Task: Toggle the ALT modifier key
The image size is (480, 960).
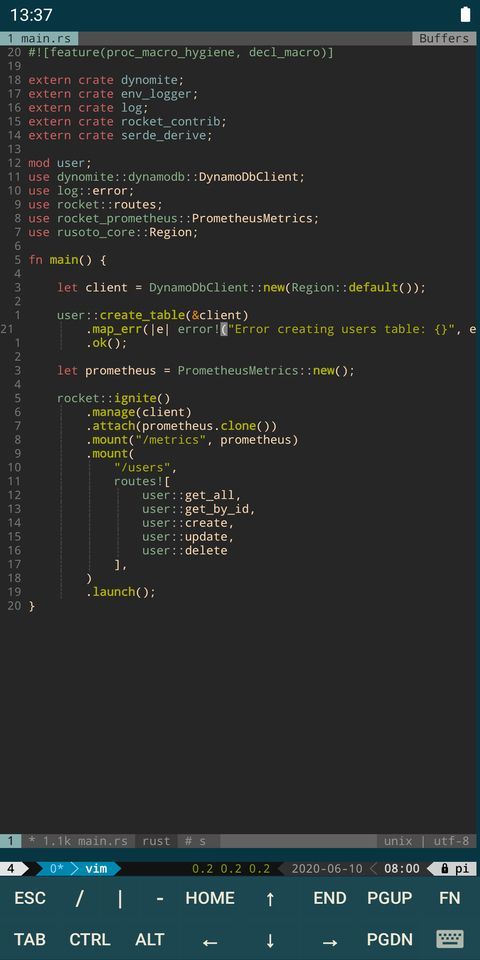Action: click(x=150, y=939)
